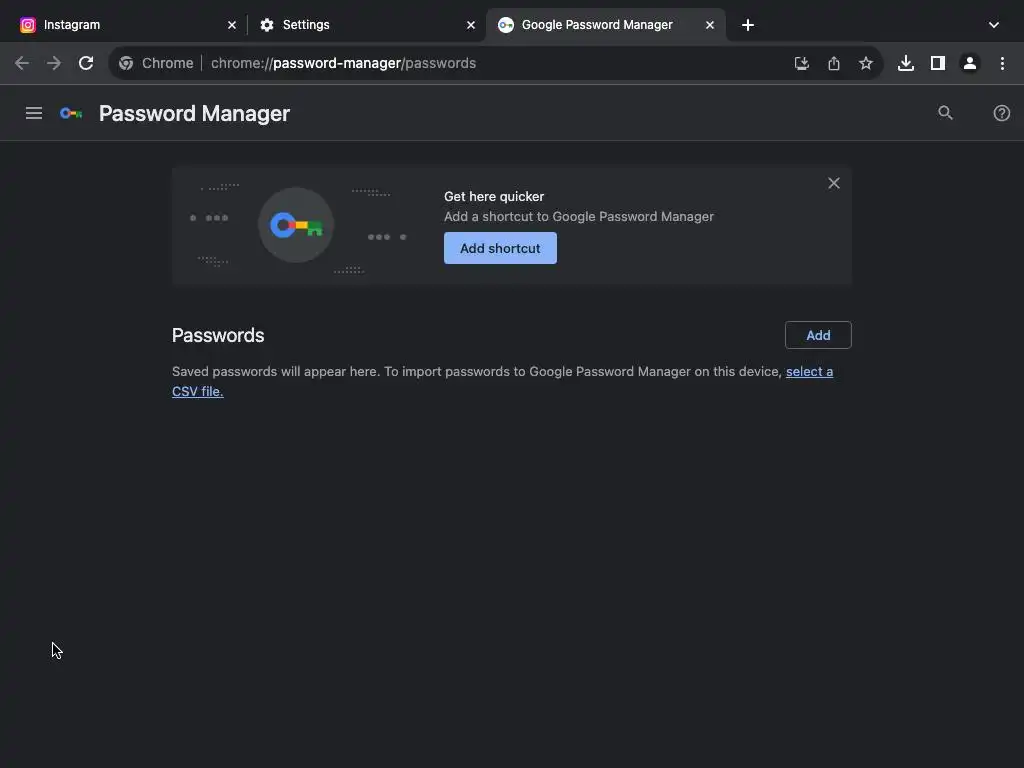Open help via the question mark icon

[x=1001, y=113]
